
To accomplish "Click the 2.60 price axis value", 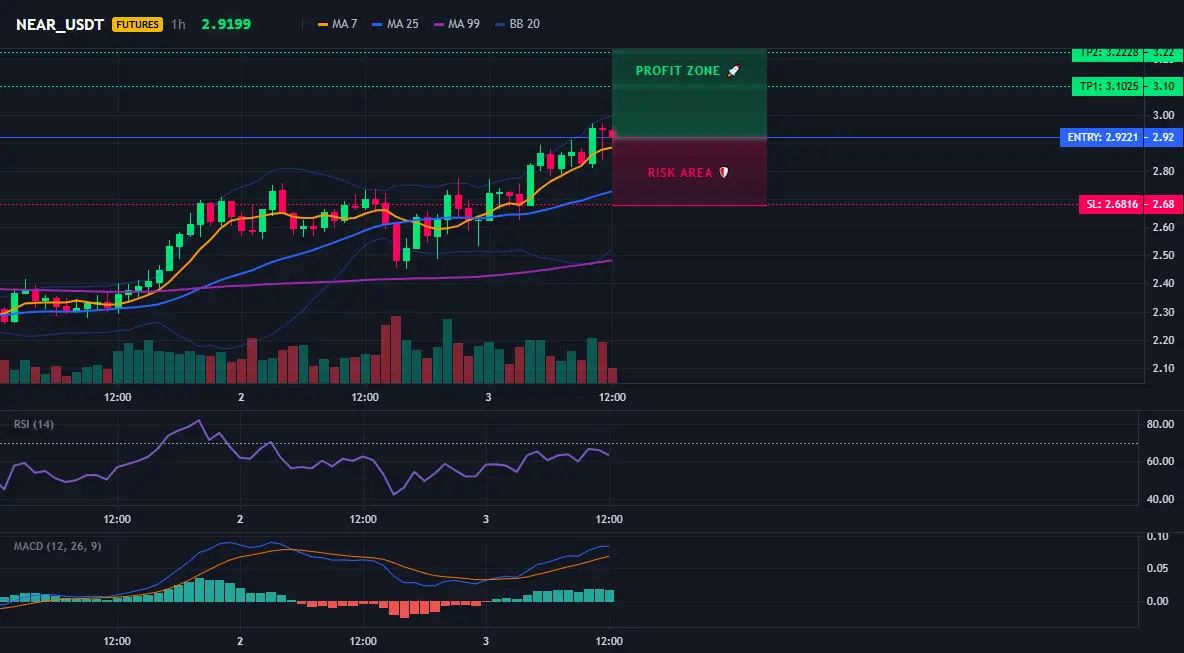I will click(x=1164, y=227).
